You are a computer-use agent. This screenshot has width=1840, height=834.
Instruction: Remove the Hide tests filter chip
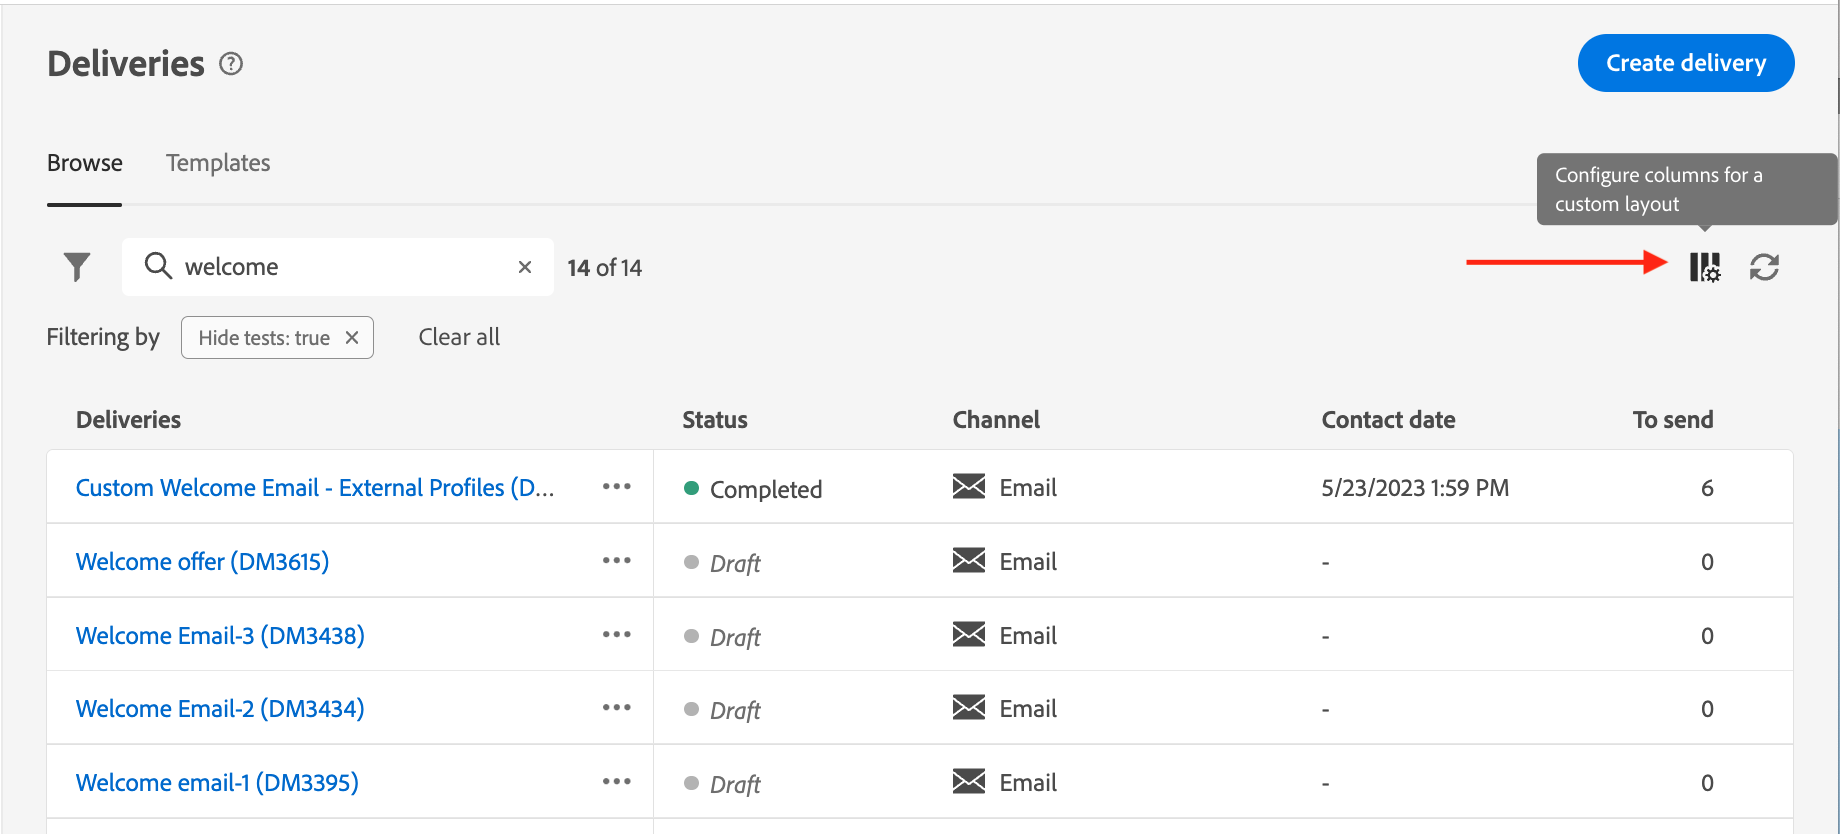(x=352, y=338)
